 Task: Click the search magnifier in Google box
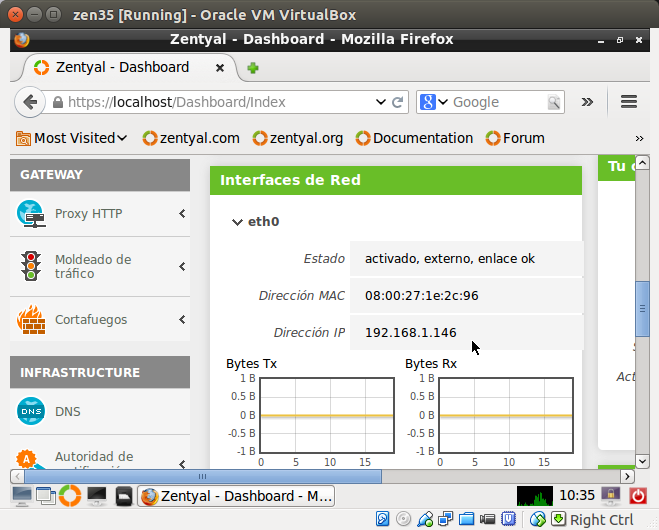554,102
